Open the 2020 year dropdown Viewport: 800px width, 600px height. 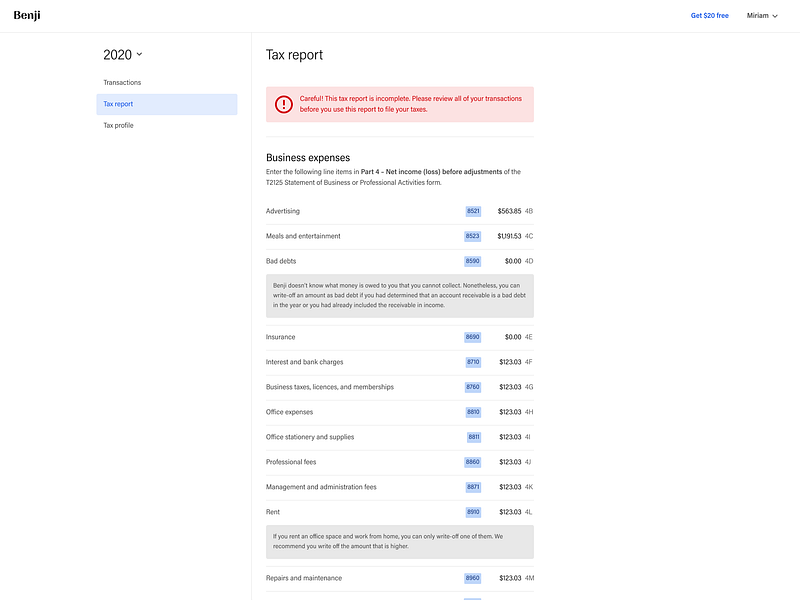tap(122, 55)
